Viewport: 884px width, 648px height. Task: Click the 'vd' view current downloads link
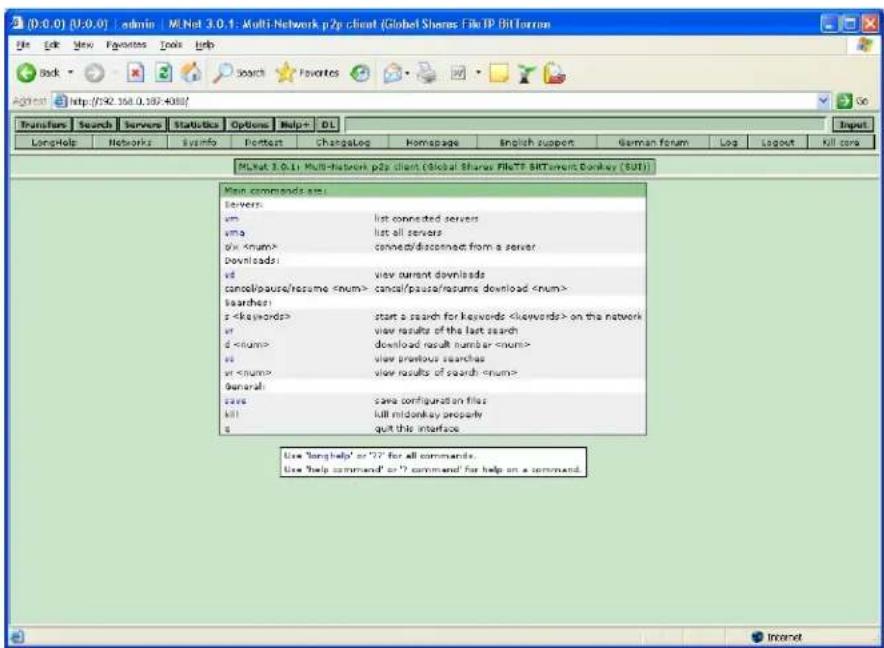tap(229, 275)
